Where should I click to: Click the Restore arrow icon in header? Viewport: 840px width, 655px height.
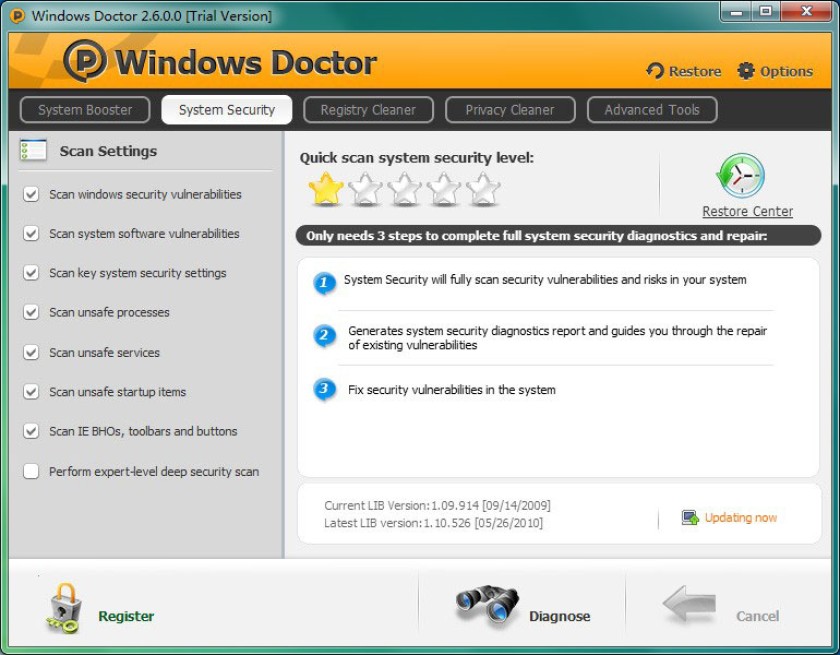pos(655,71)
